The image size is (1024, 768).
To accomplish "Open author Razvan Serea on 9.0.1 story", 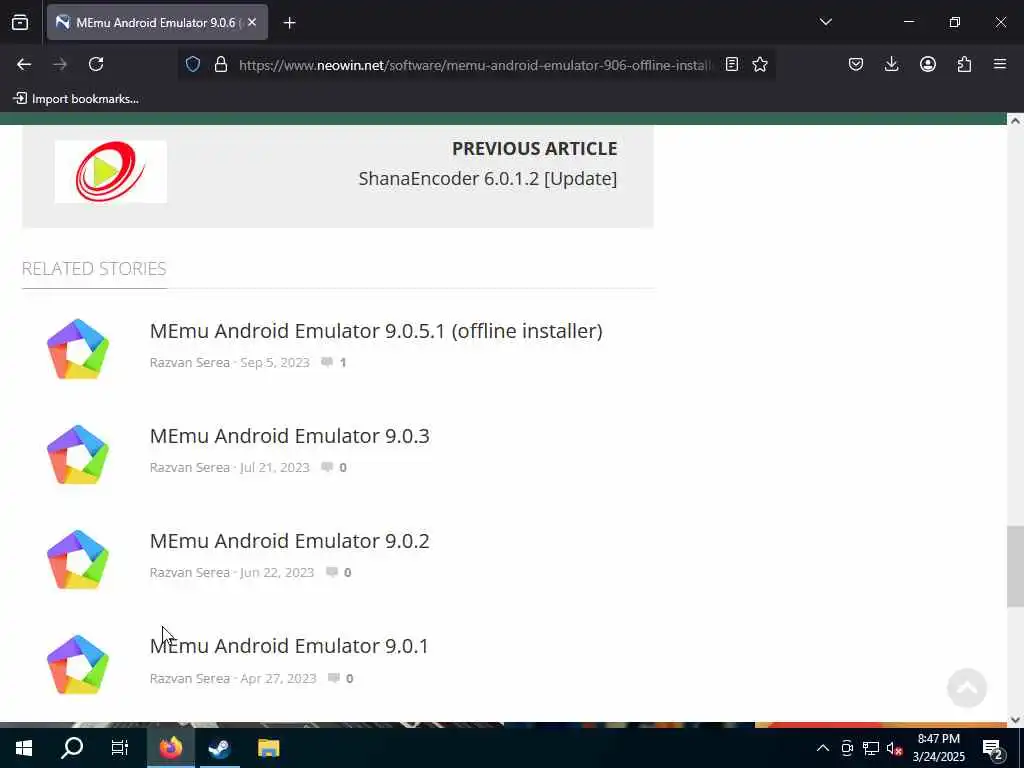I will click(189, 679).
